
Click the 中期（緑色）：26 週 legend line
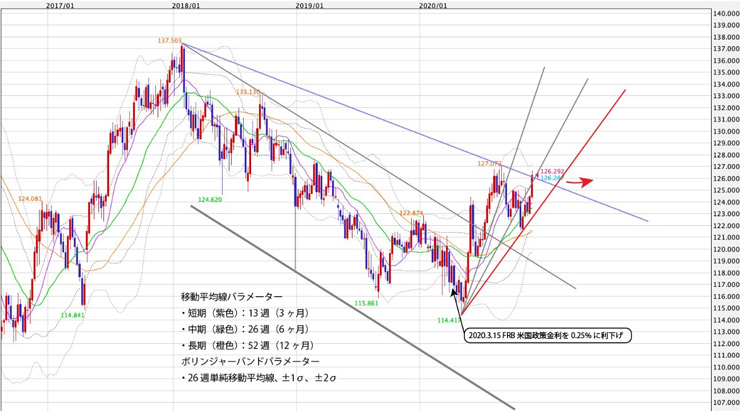pos(245,329)
